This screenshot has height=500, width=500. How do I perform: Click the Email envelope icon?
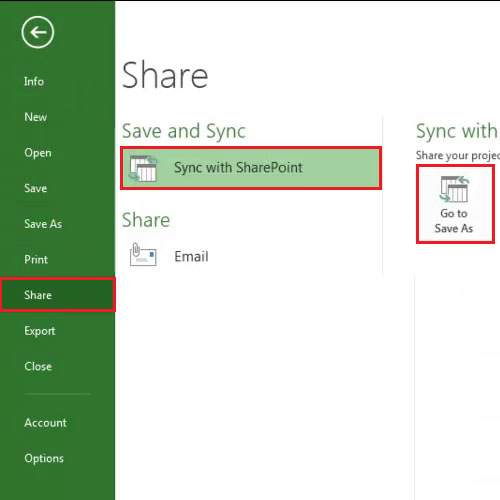pyautogui.click(x=143, y=255)
